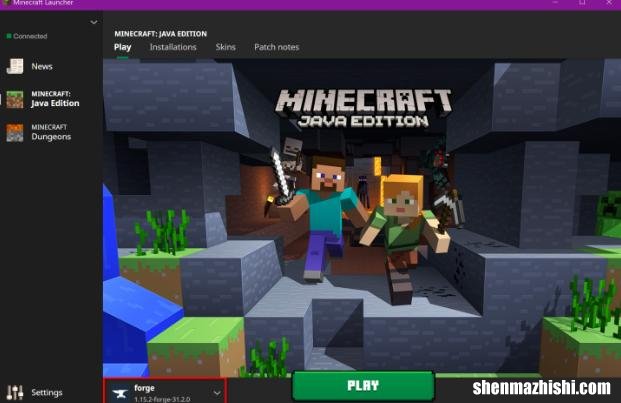621x403 pixels.
Task: Click the forge anvil icon
Action: [x=119, y=393]
